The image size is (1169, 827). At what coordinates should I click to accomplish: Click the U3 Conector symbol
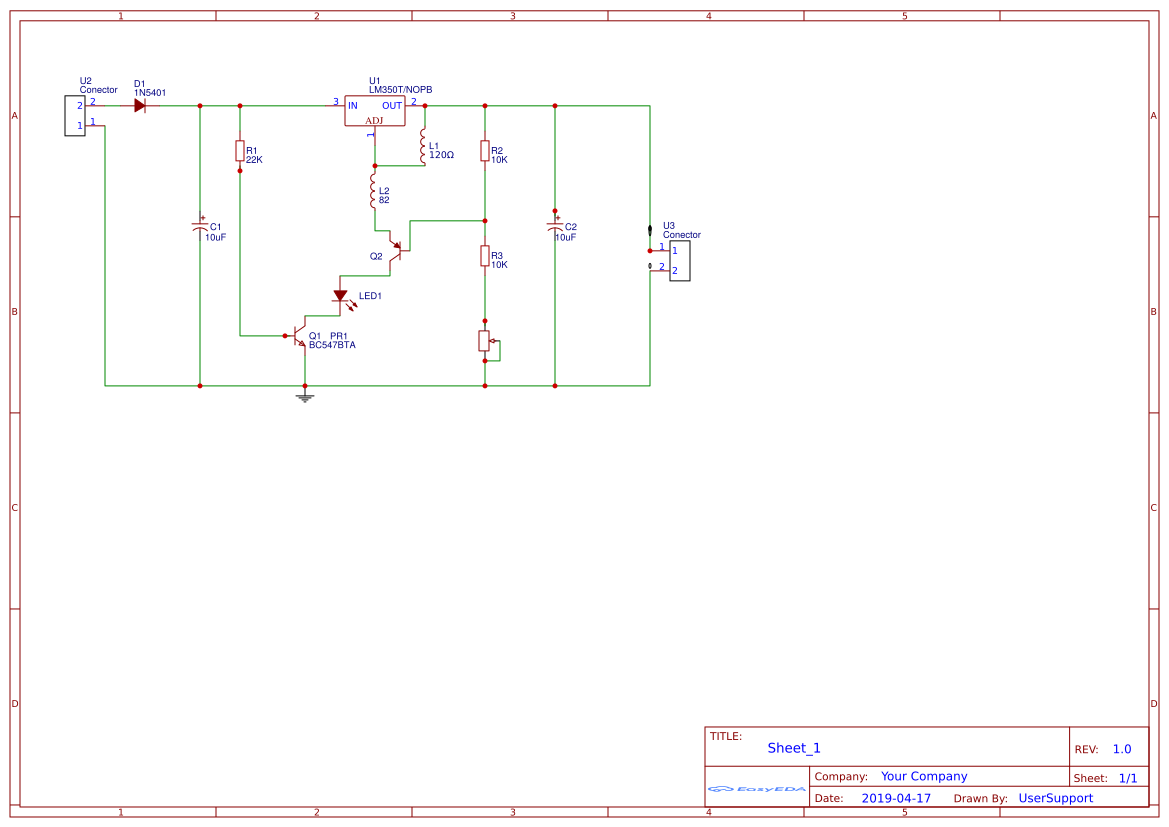tap(679, 260)
